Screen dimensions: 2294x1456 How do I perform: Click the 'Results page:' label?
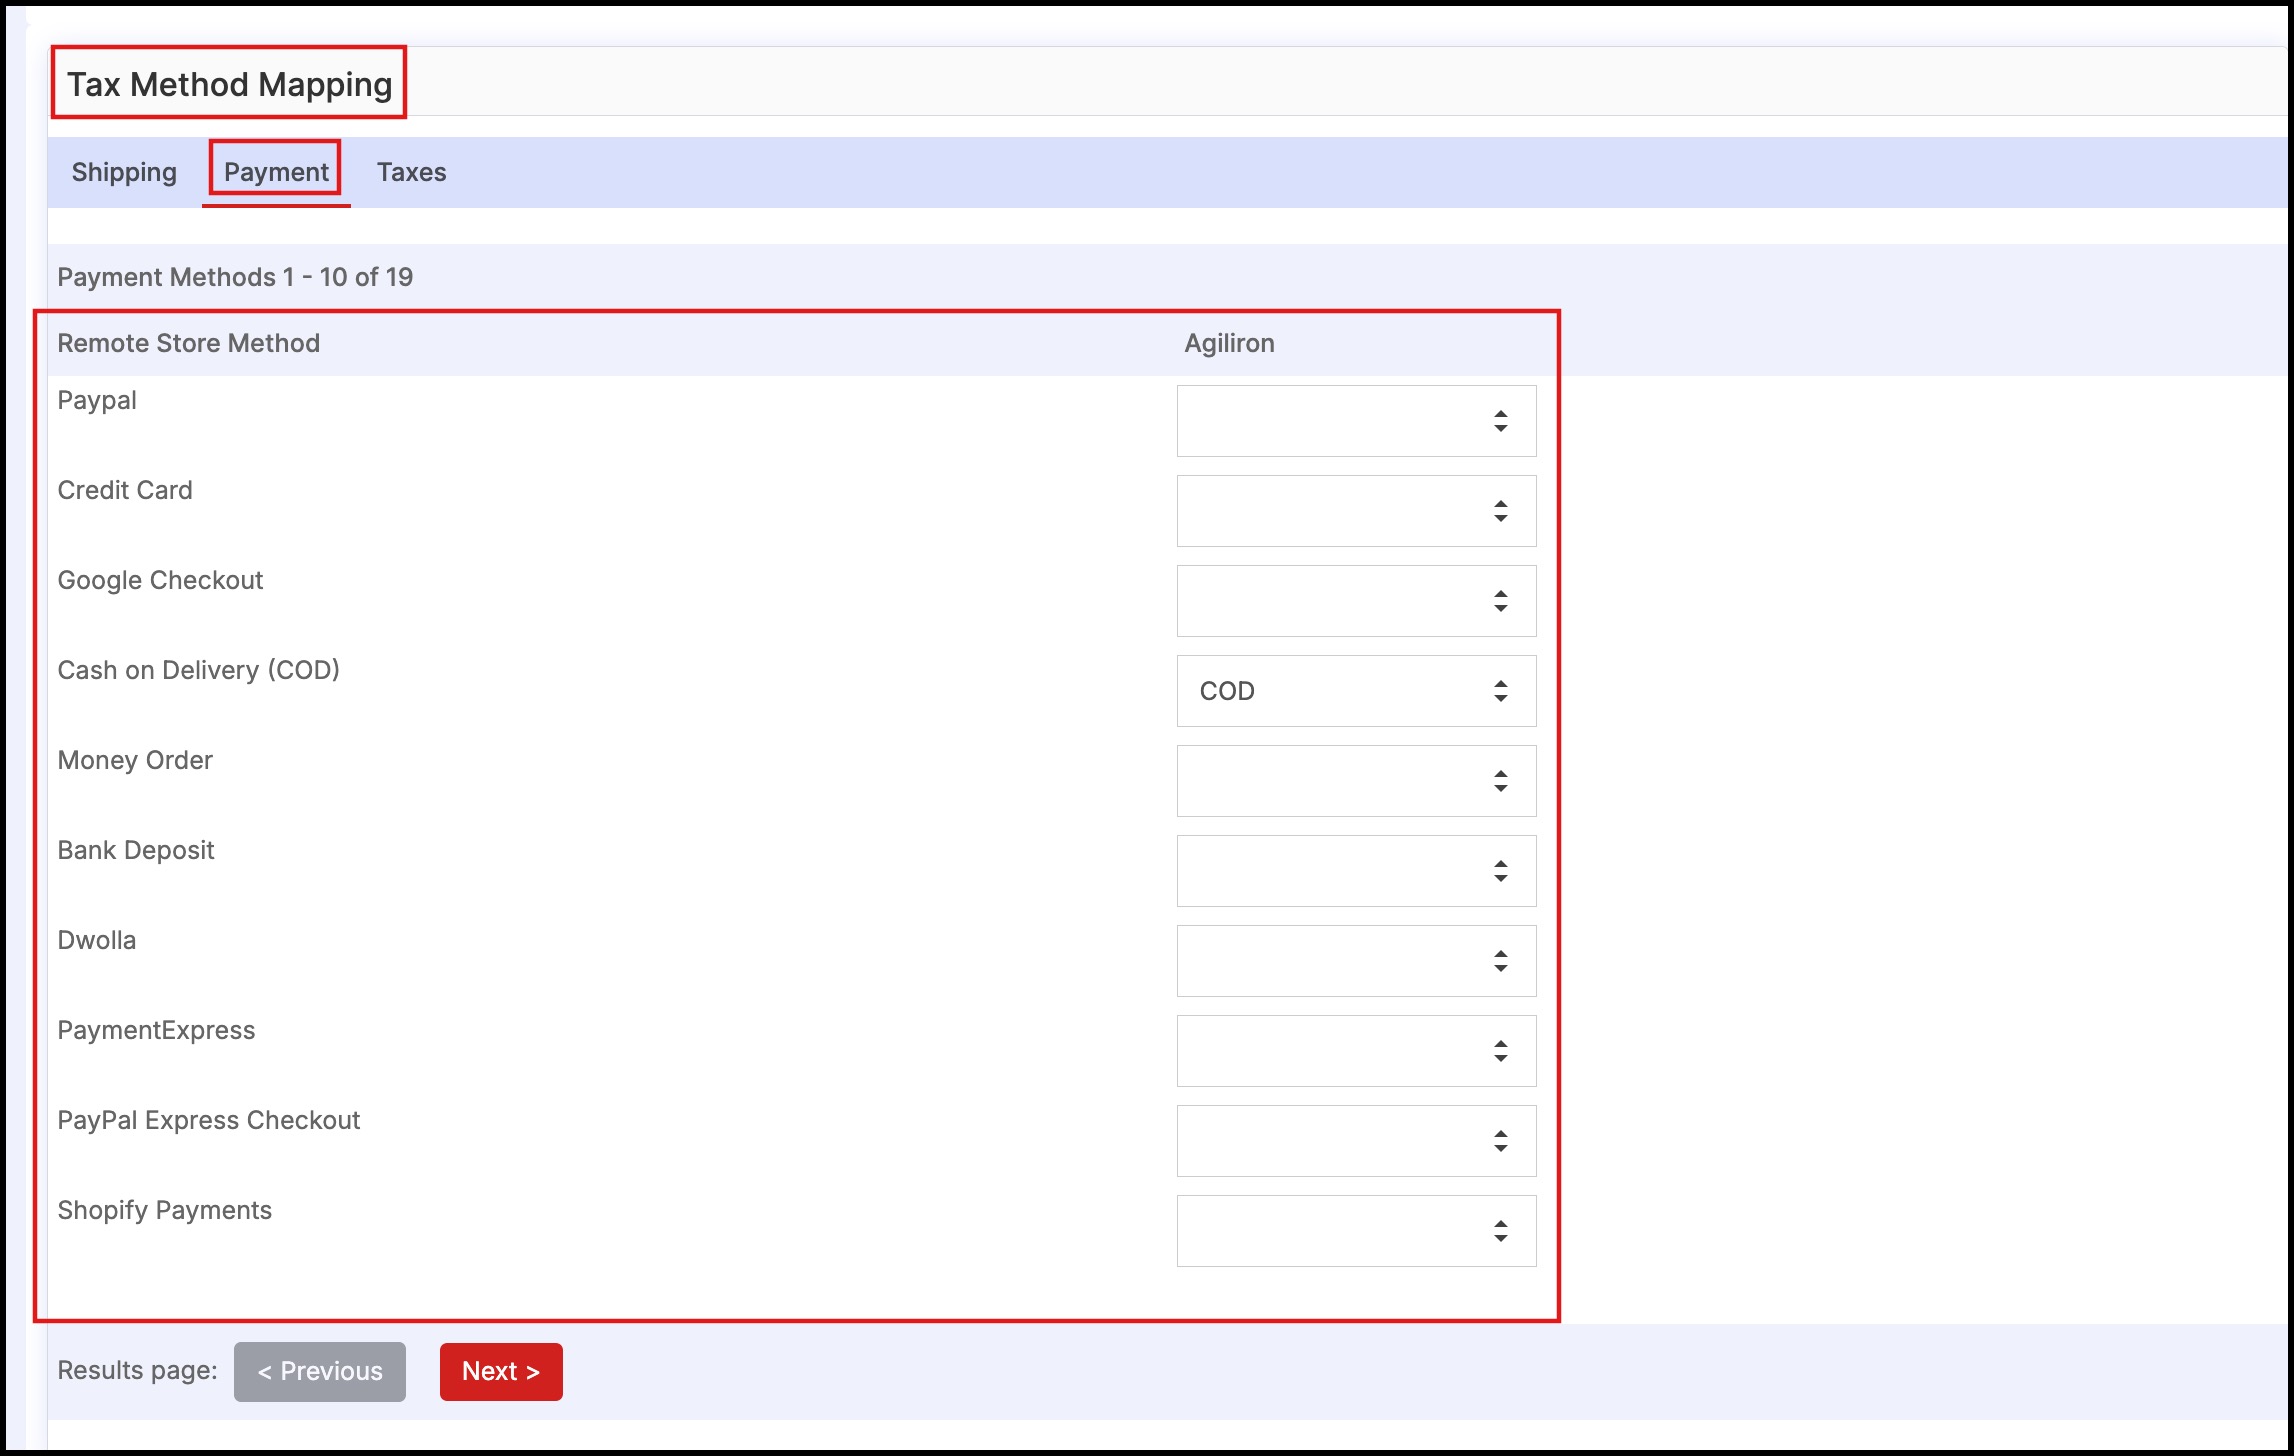point(137,1370)
